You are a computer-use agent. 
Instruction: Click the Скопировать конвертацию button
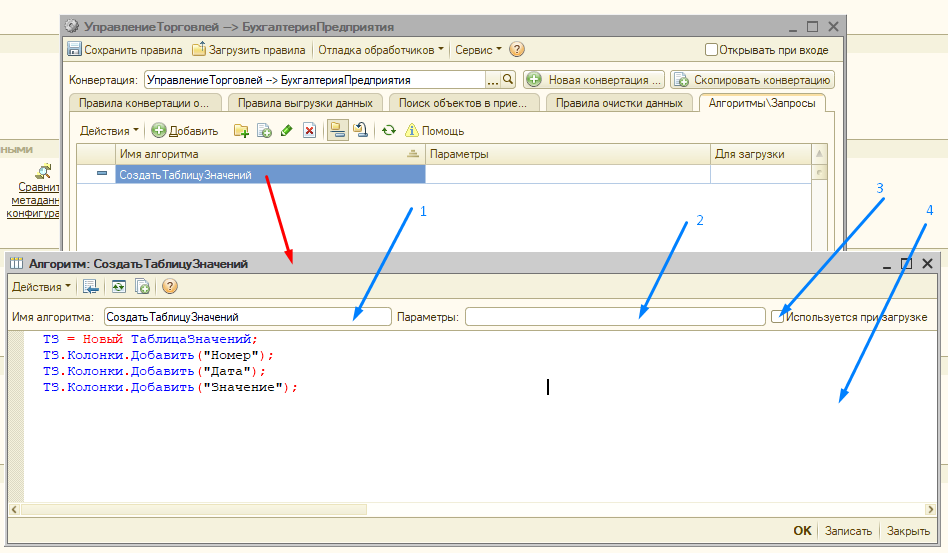click(x=752, y=79)
